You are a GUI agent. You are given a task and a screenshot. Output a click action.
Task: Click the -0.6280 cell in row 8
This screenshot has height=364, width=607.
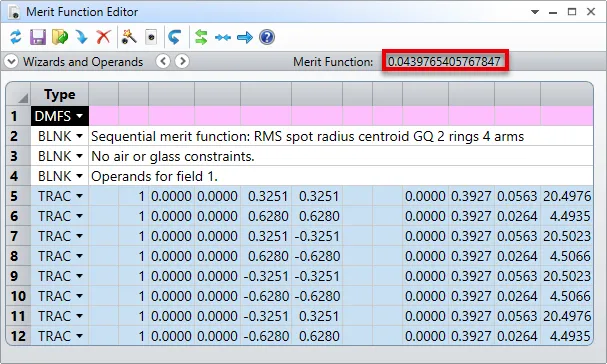[x=317, y=256]
